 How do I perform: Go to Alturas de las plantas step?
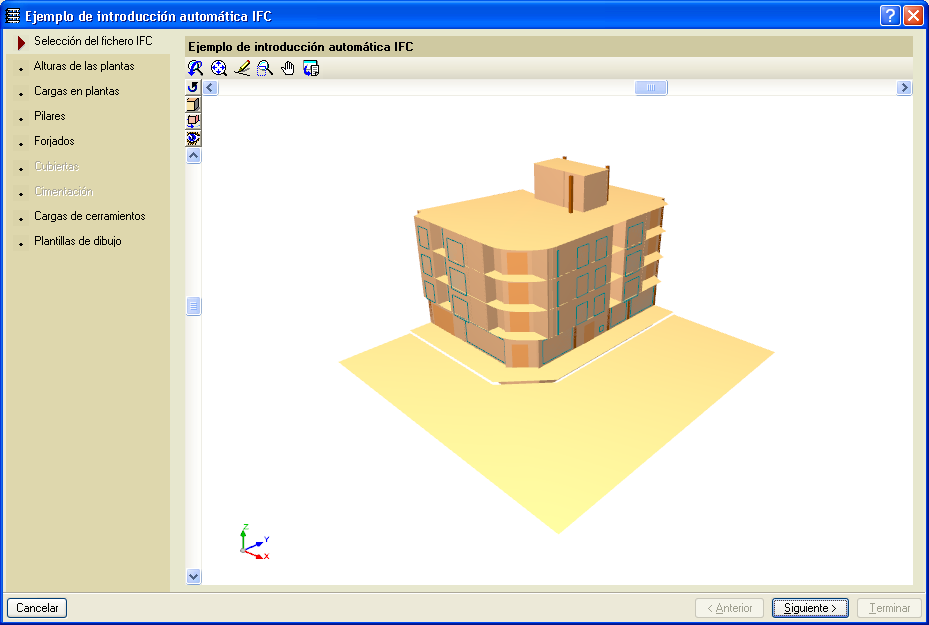click(x=84, y=66)
